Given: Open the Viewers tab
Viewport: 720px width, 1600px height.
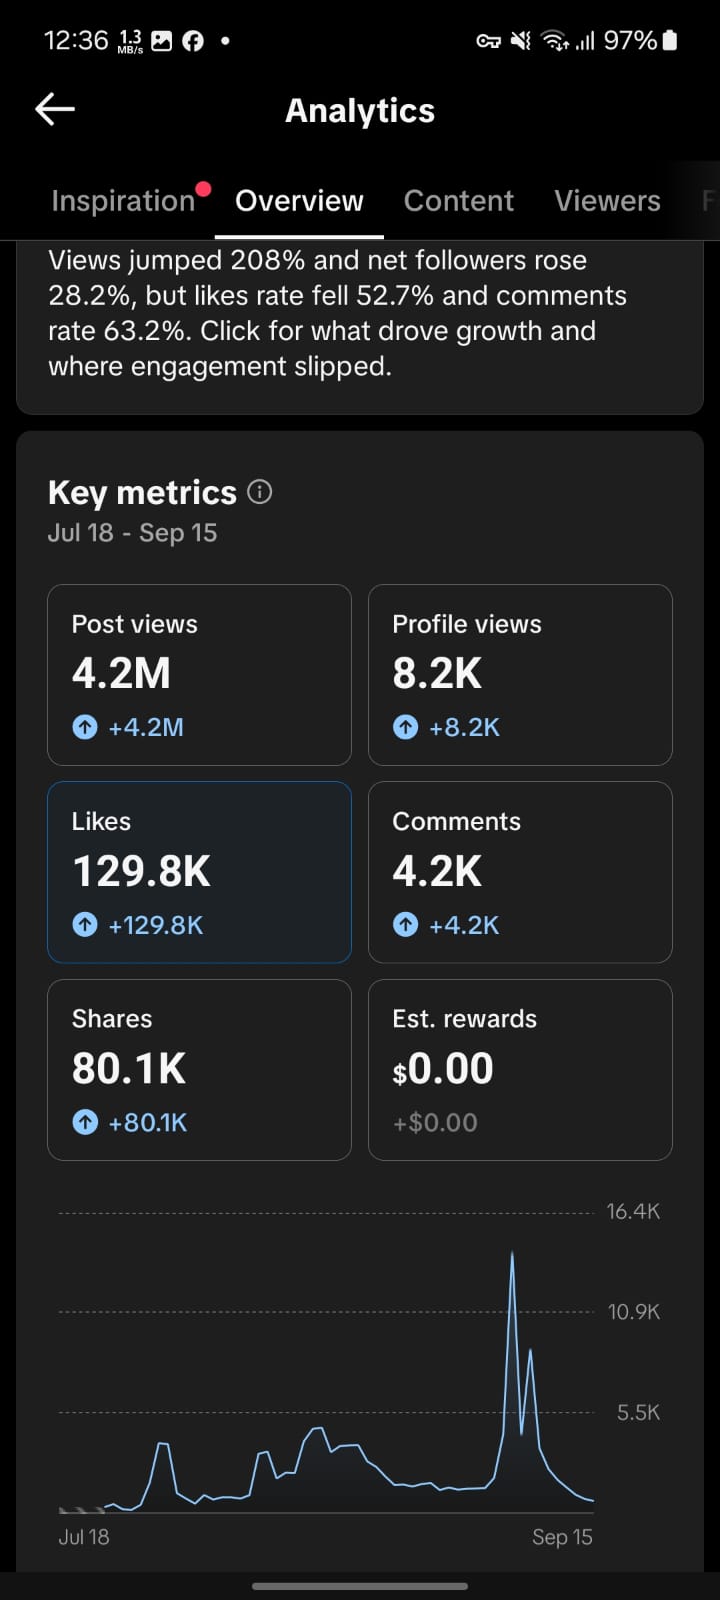Looking at the screenshot, I should coord(607,201).
